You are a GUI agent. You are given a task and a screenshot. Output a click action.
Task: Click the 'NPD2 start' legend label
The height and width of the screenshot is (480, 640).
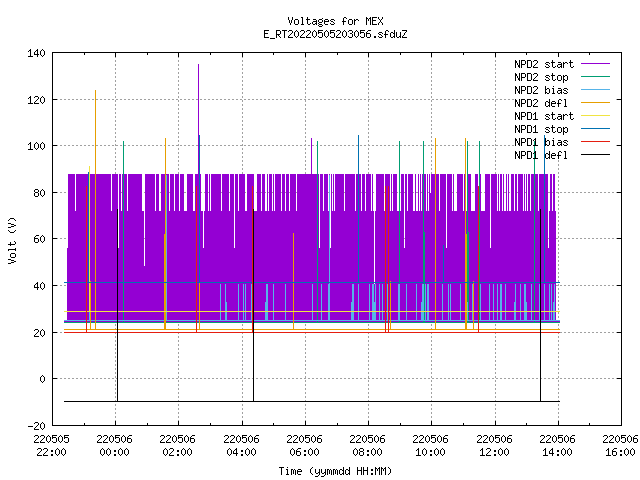coord(544,64)
